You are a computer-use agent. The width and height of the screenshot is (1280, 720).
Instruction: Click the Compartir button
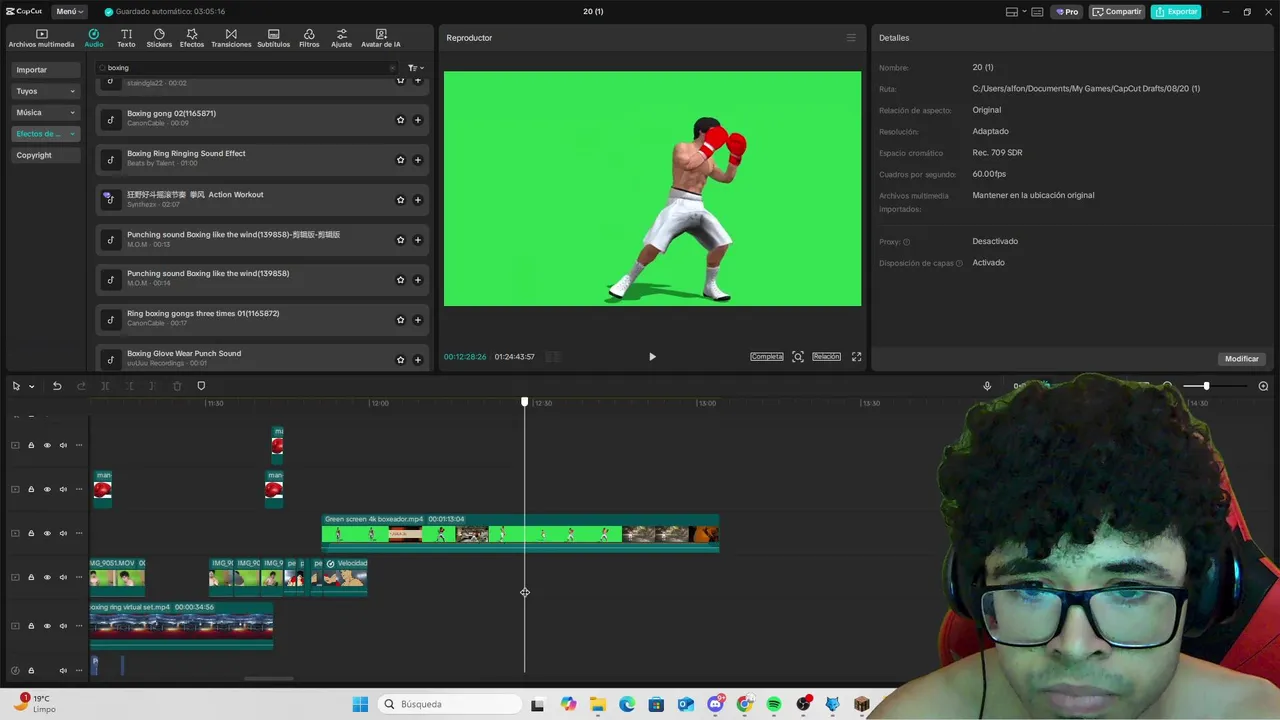(1117, 12)
